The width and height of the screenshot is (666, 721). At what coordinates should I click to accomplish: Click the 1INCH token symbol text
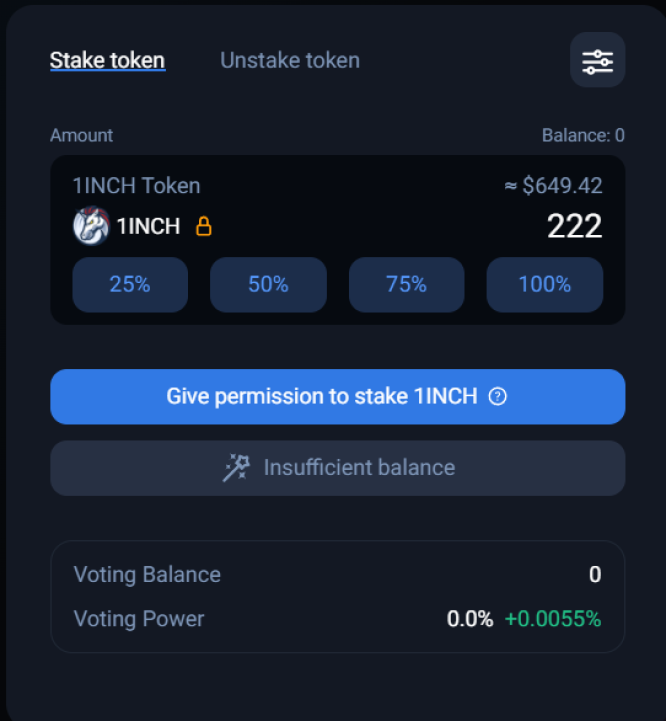[148, 226]
